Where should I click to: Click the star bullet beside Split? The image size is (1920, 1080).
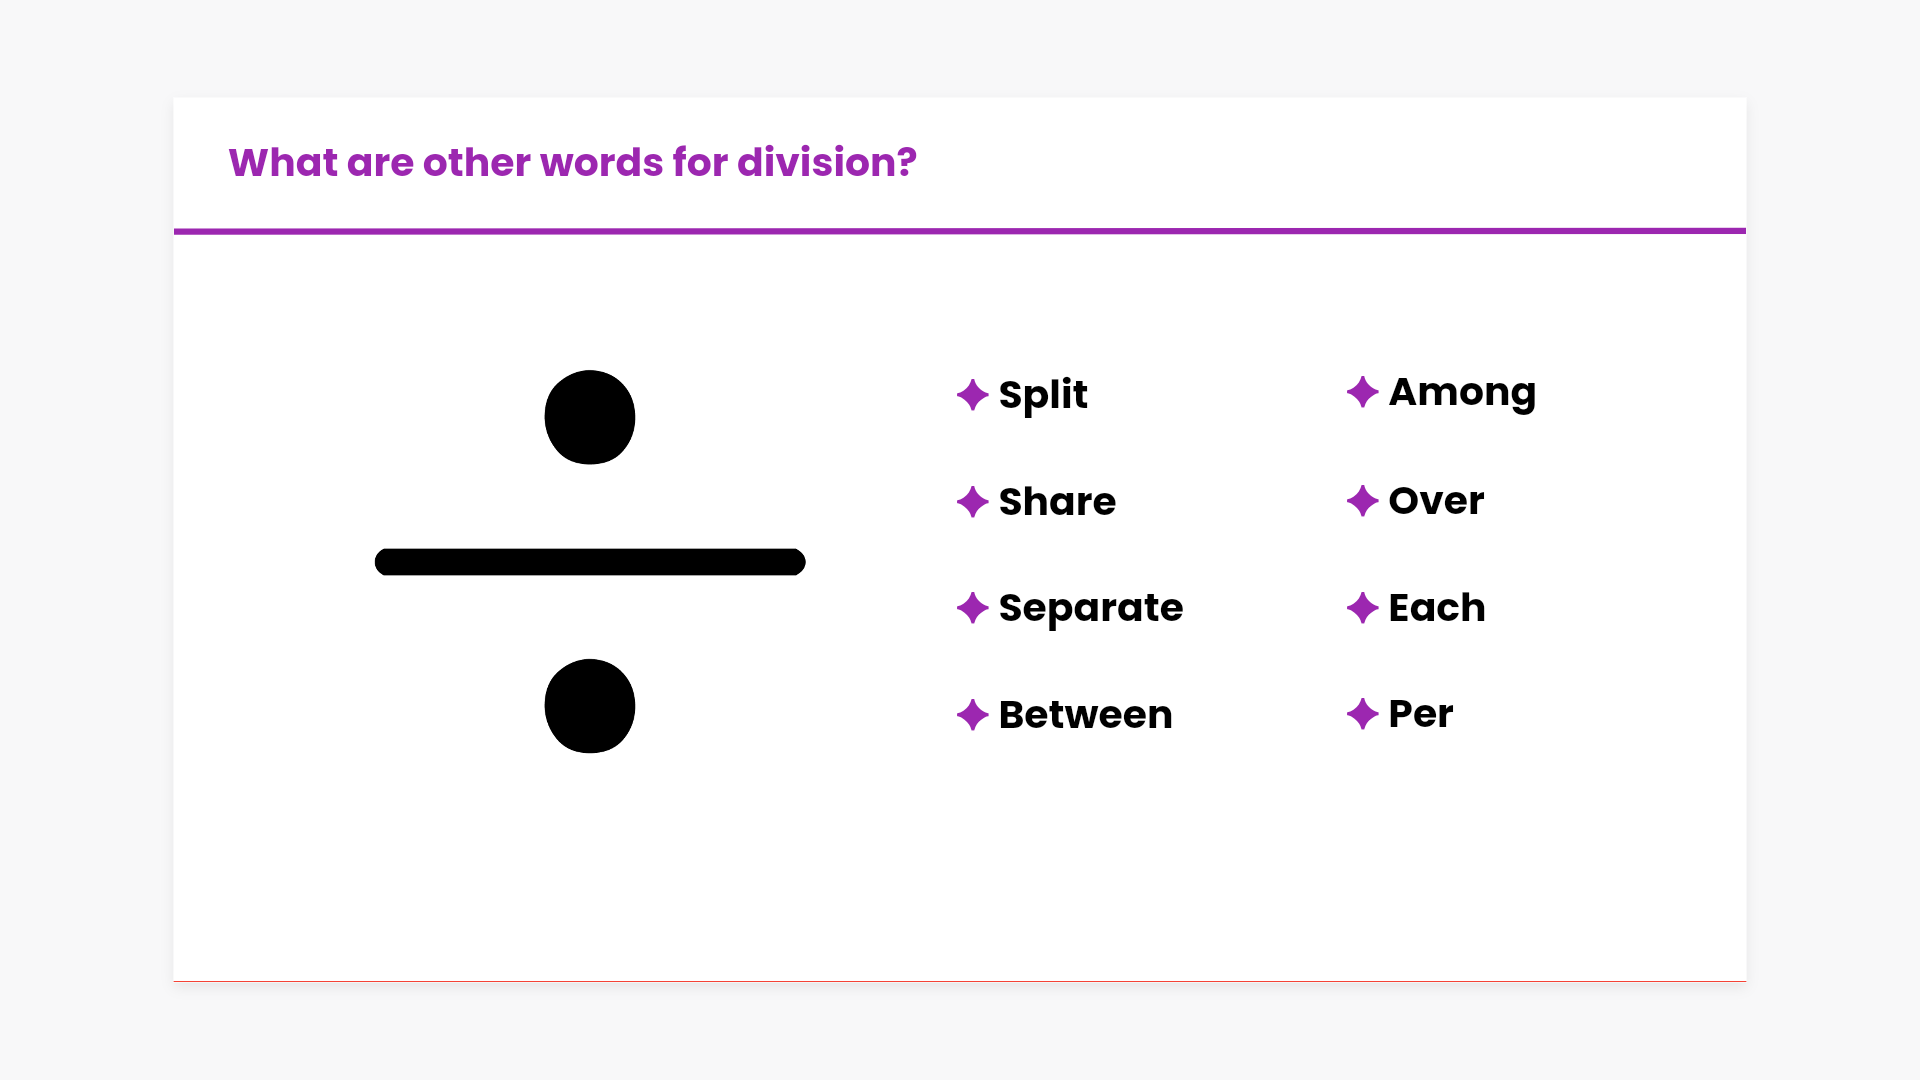[x=972, y=395]
